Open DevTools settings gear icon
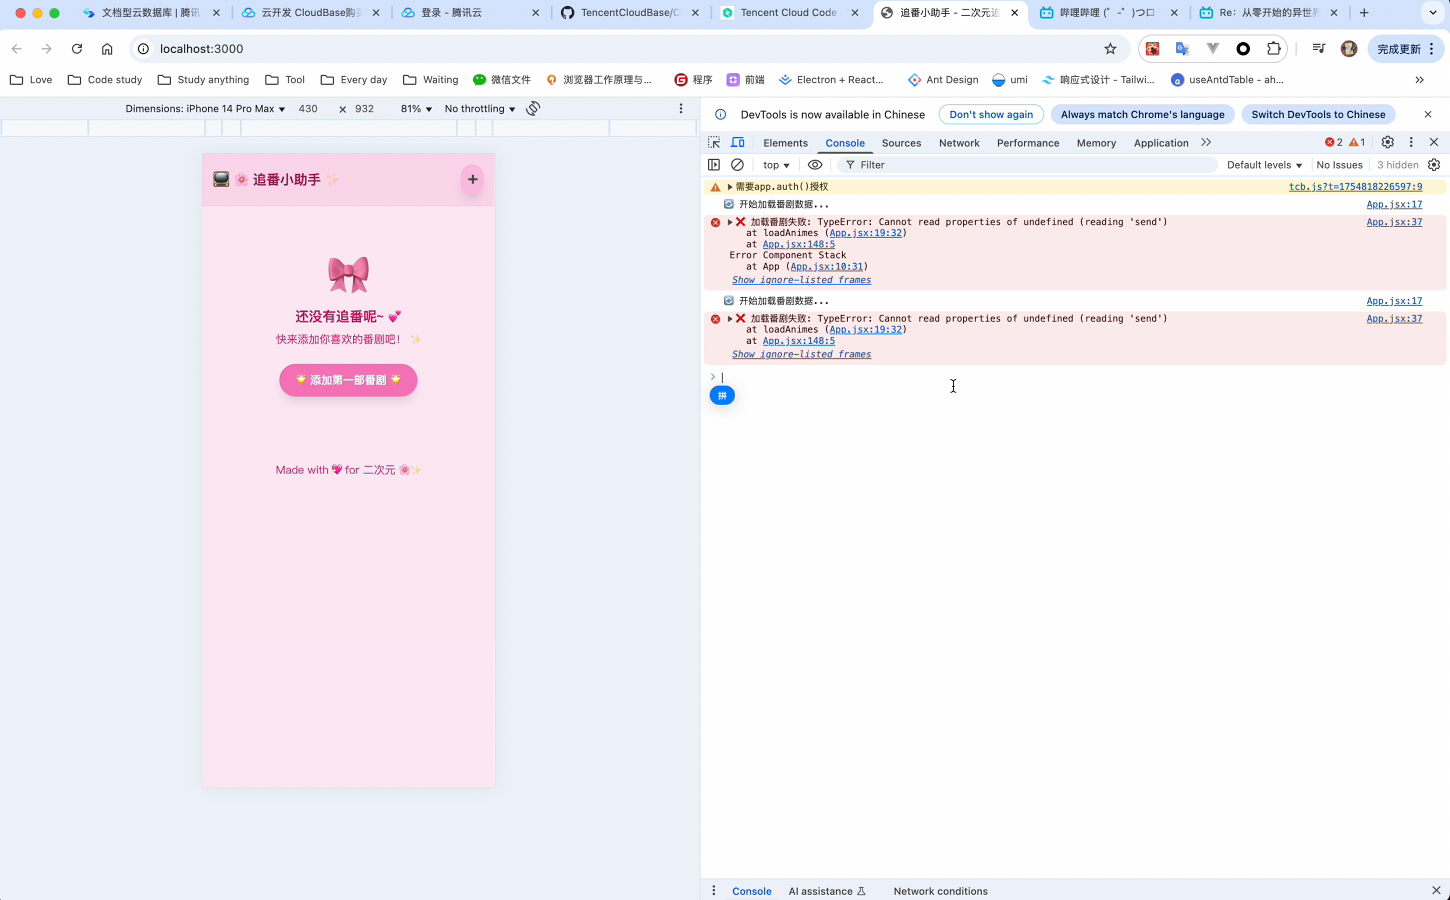The width and height of the screenshot is (1450, 900). pos(1387,142)
